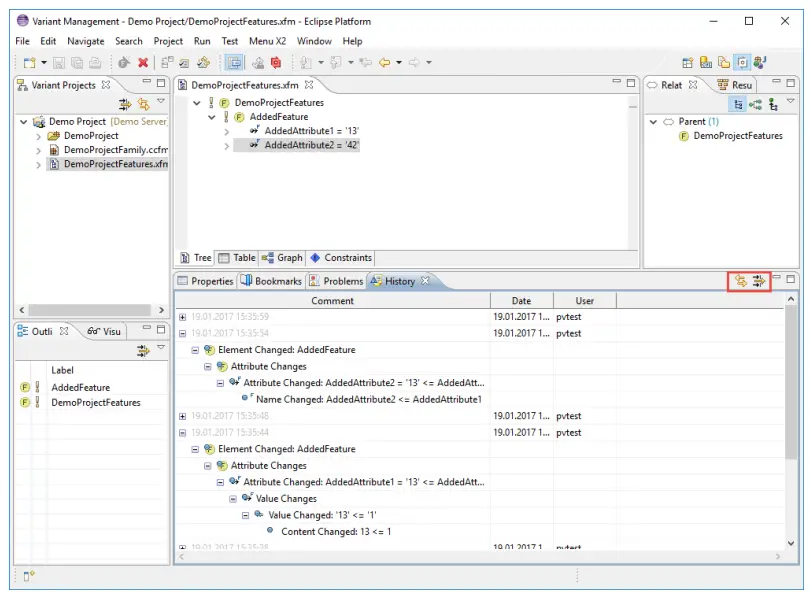
Task: Open the Navigate menu
Action: pos(85,41)
